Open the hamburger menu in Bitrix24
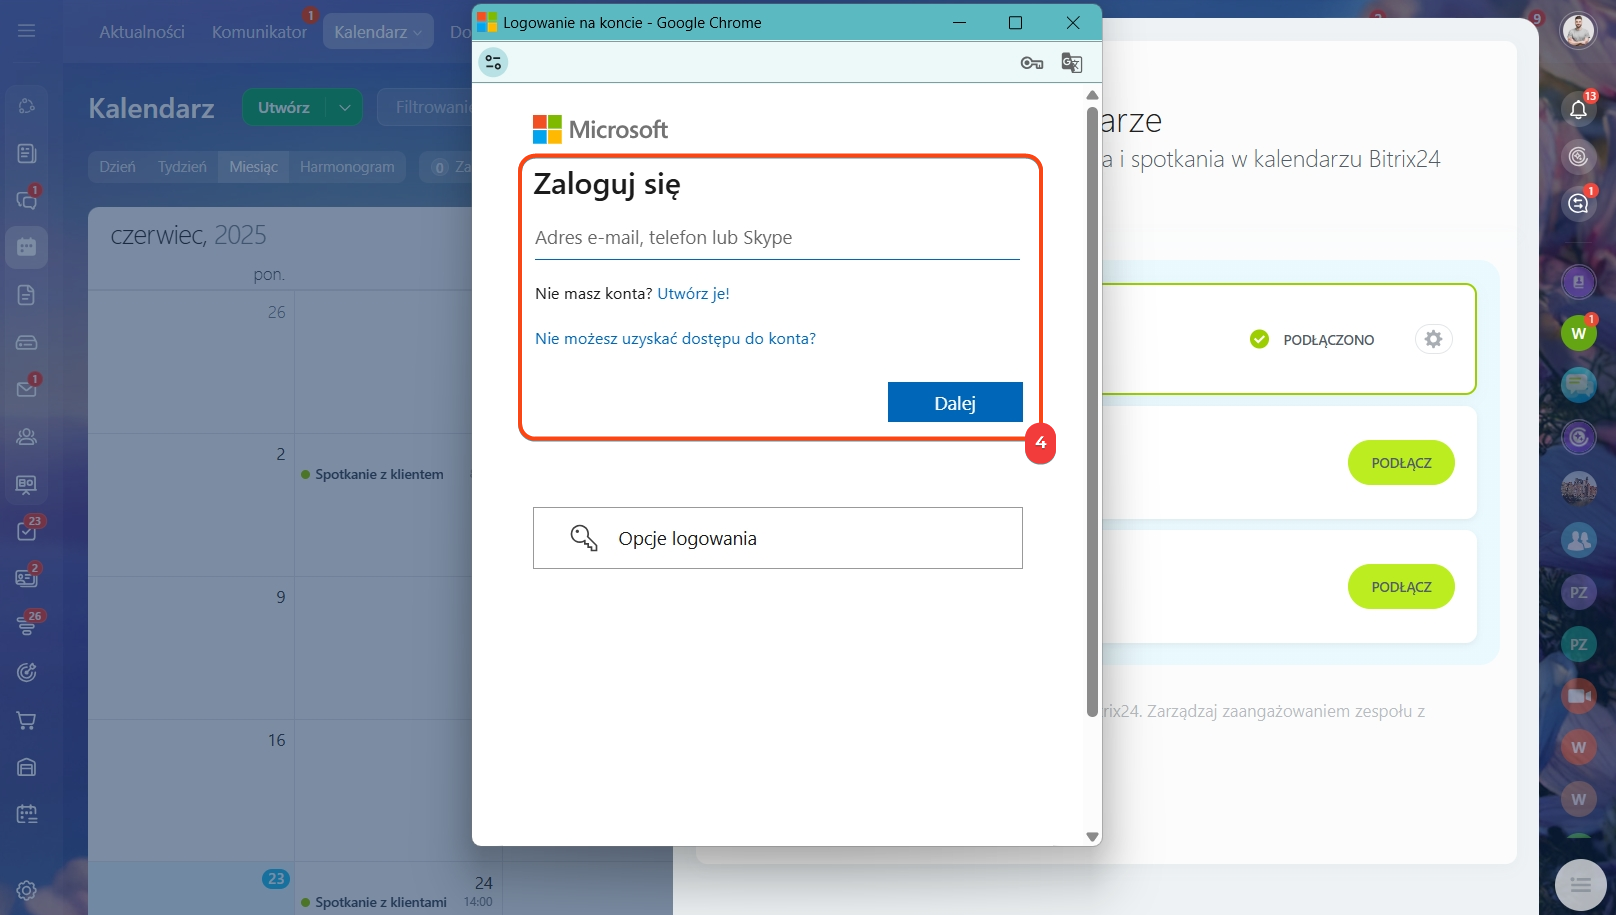The height and width of the screenshot is (915, 1616). click(x=27, y=31)
